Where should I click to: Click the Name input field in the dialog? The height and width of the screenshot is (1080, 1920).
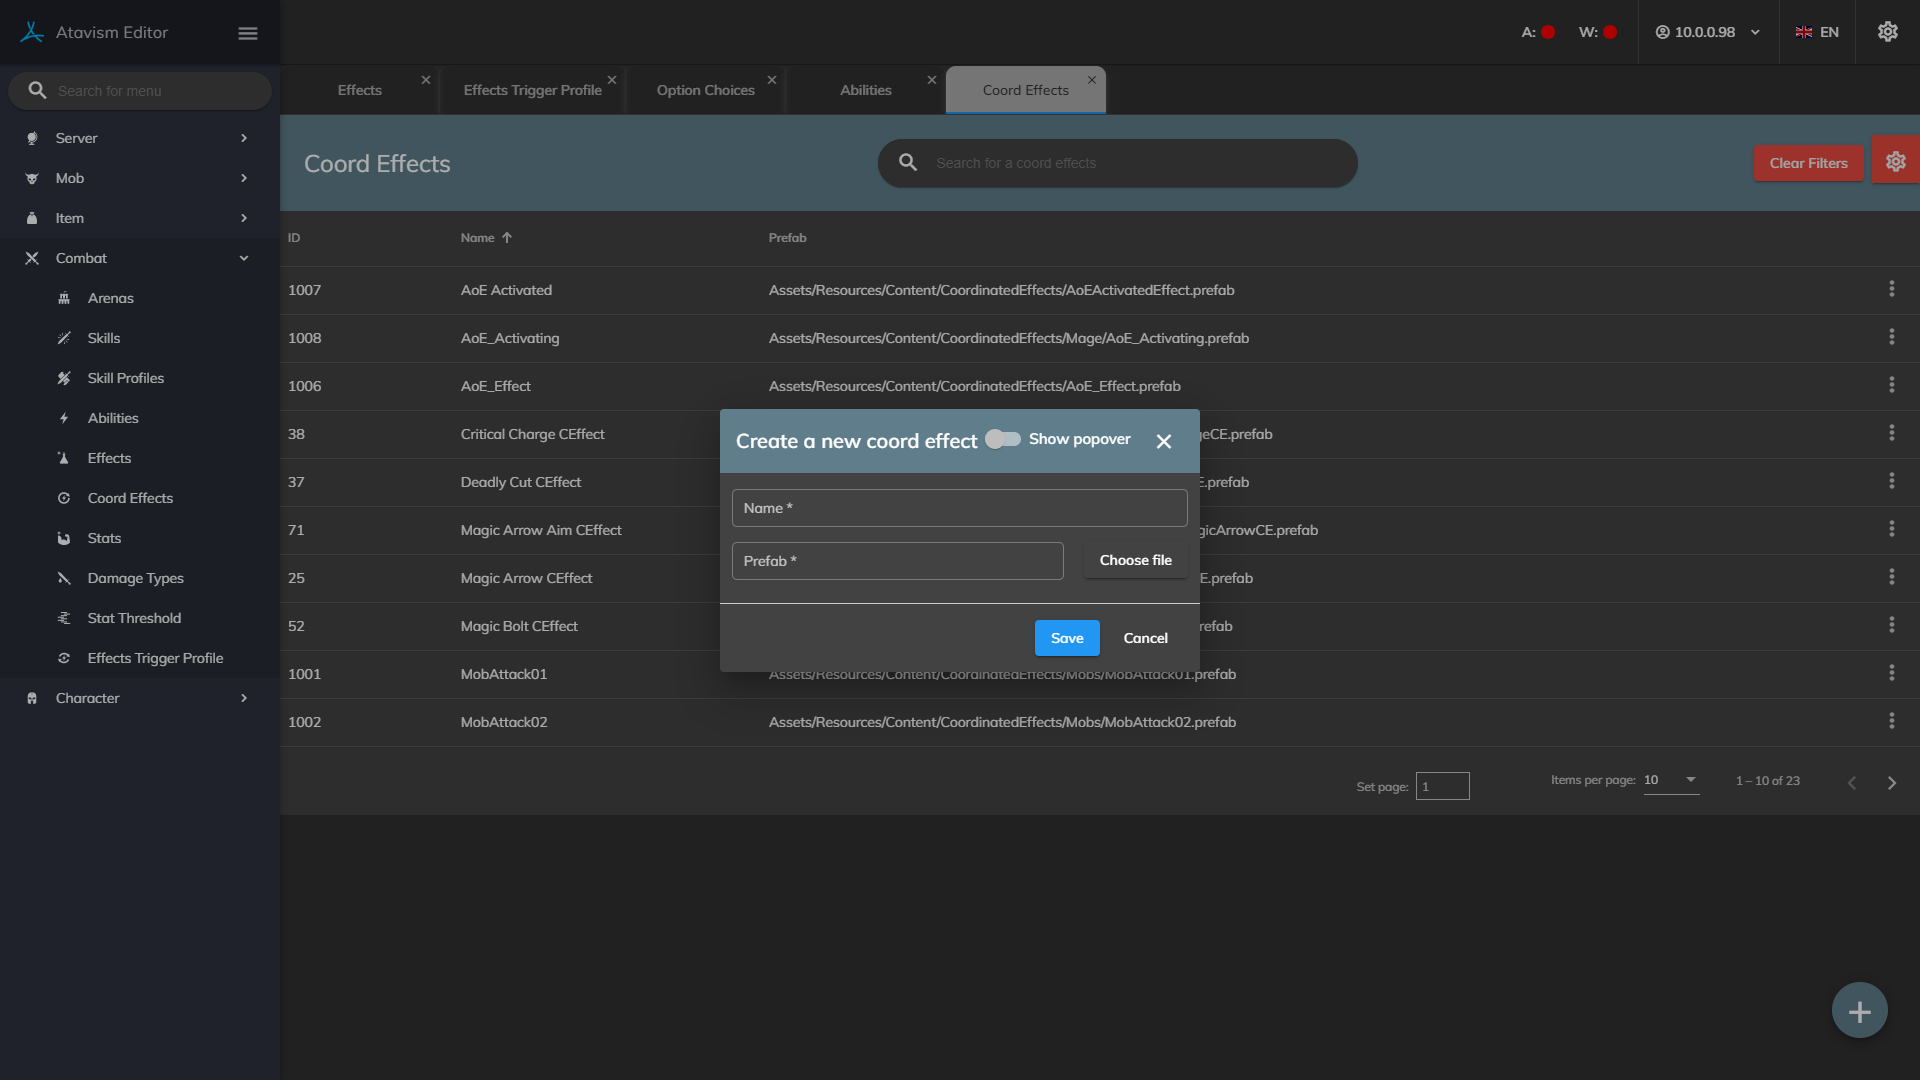pos(959,508)
